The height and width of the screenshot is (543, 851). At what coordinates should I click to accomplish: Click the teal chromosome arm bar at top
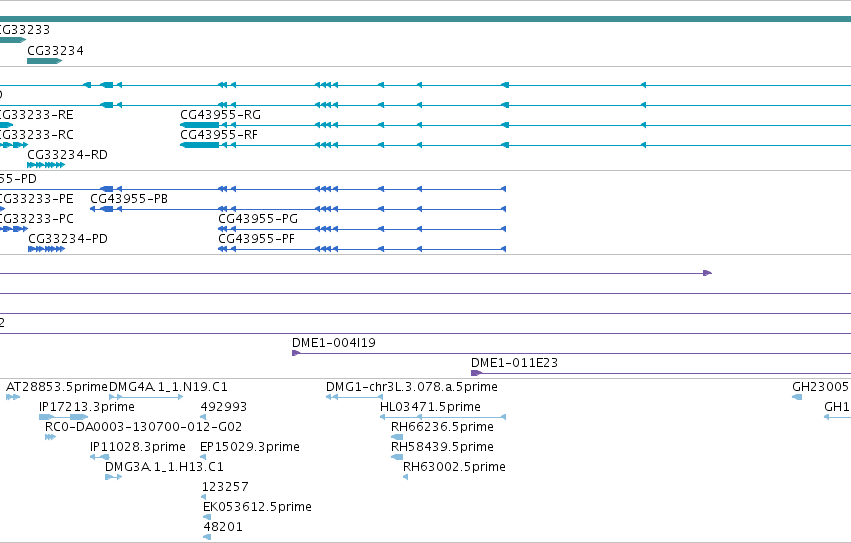click(x=426, y=19)
